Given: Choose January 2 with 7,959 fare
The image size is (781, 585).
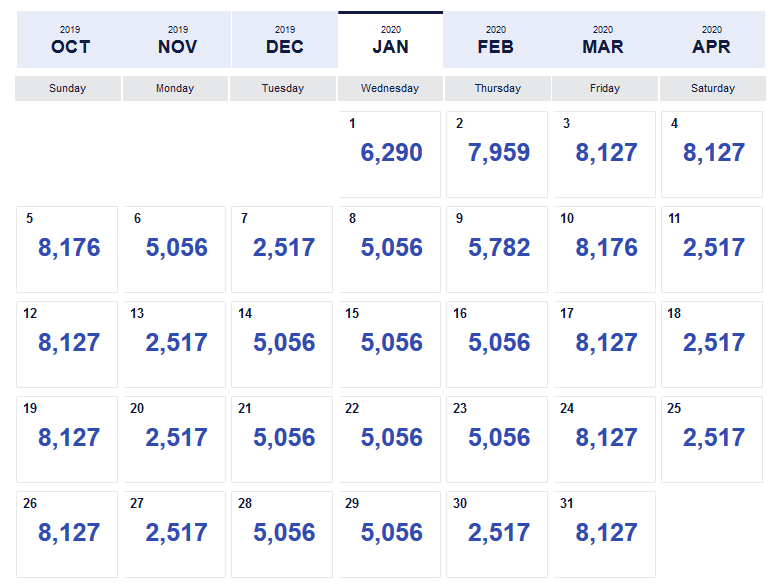Looking at the screenshot, I should point(497,154).
